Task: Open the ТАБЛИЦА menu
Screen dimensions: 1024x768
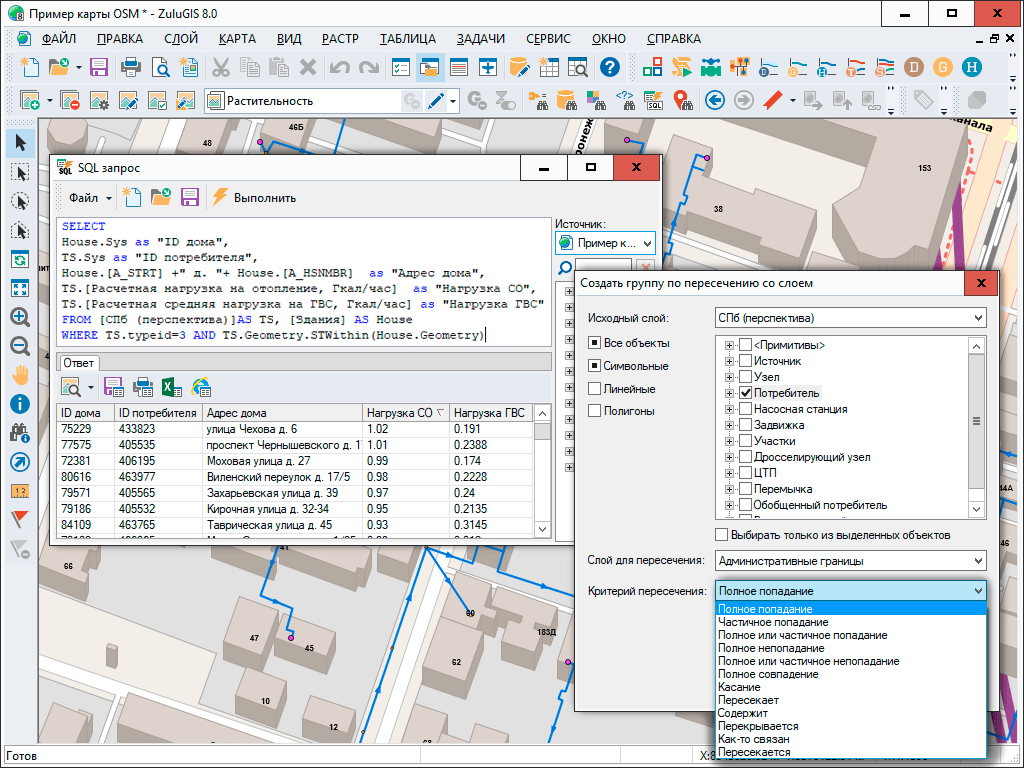Action: 407,39
